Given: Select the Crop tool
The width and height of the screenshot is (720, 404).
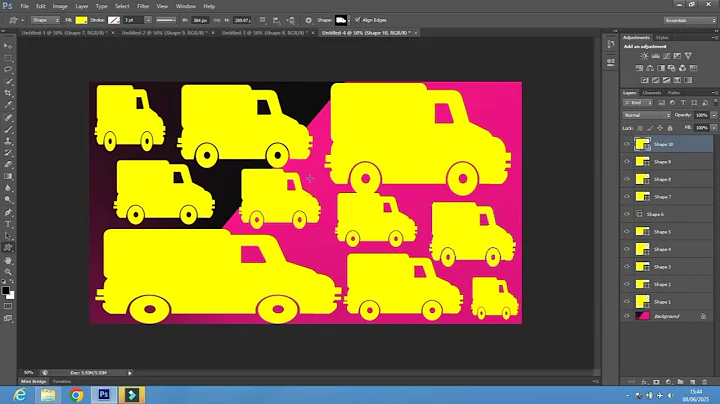Looking at the screenshot, I should [8, 93].
